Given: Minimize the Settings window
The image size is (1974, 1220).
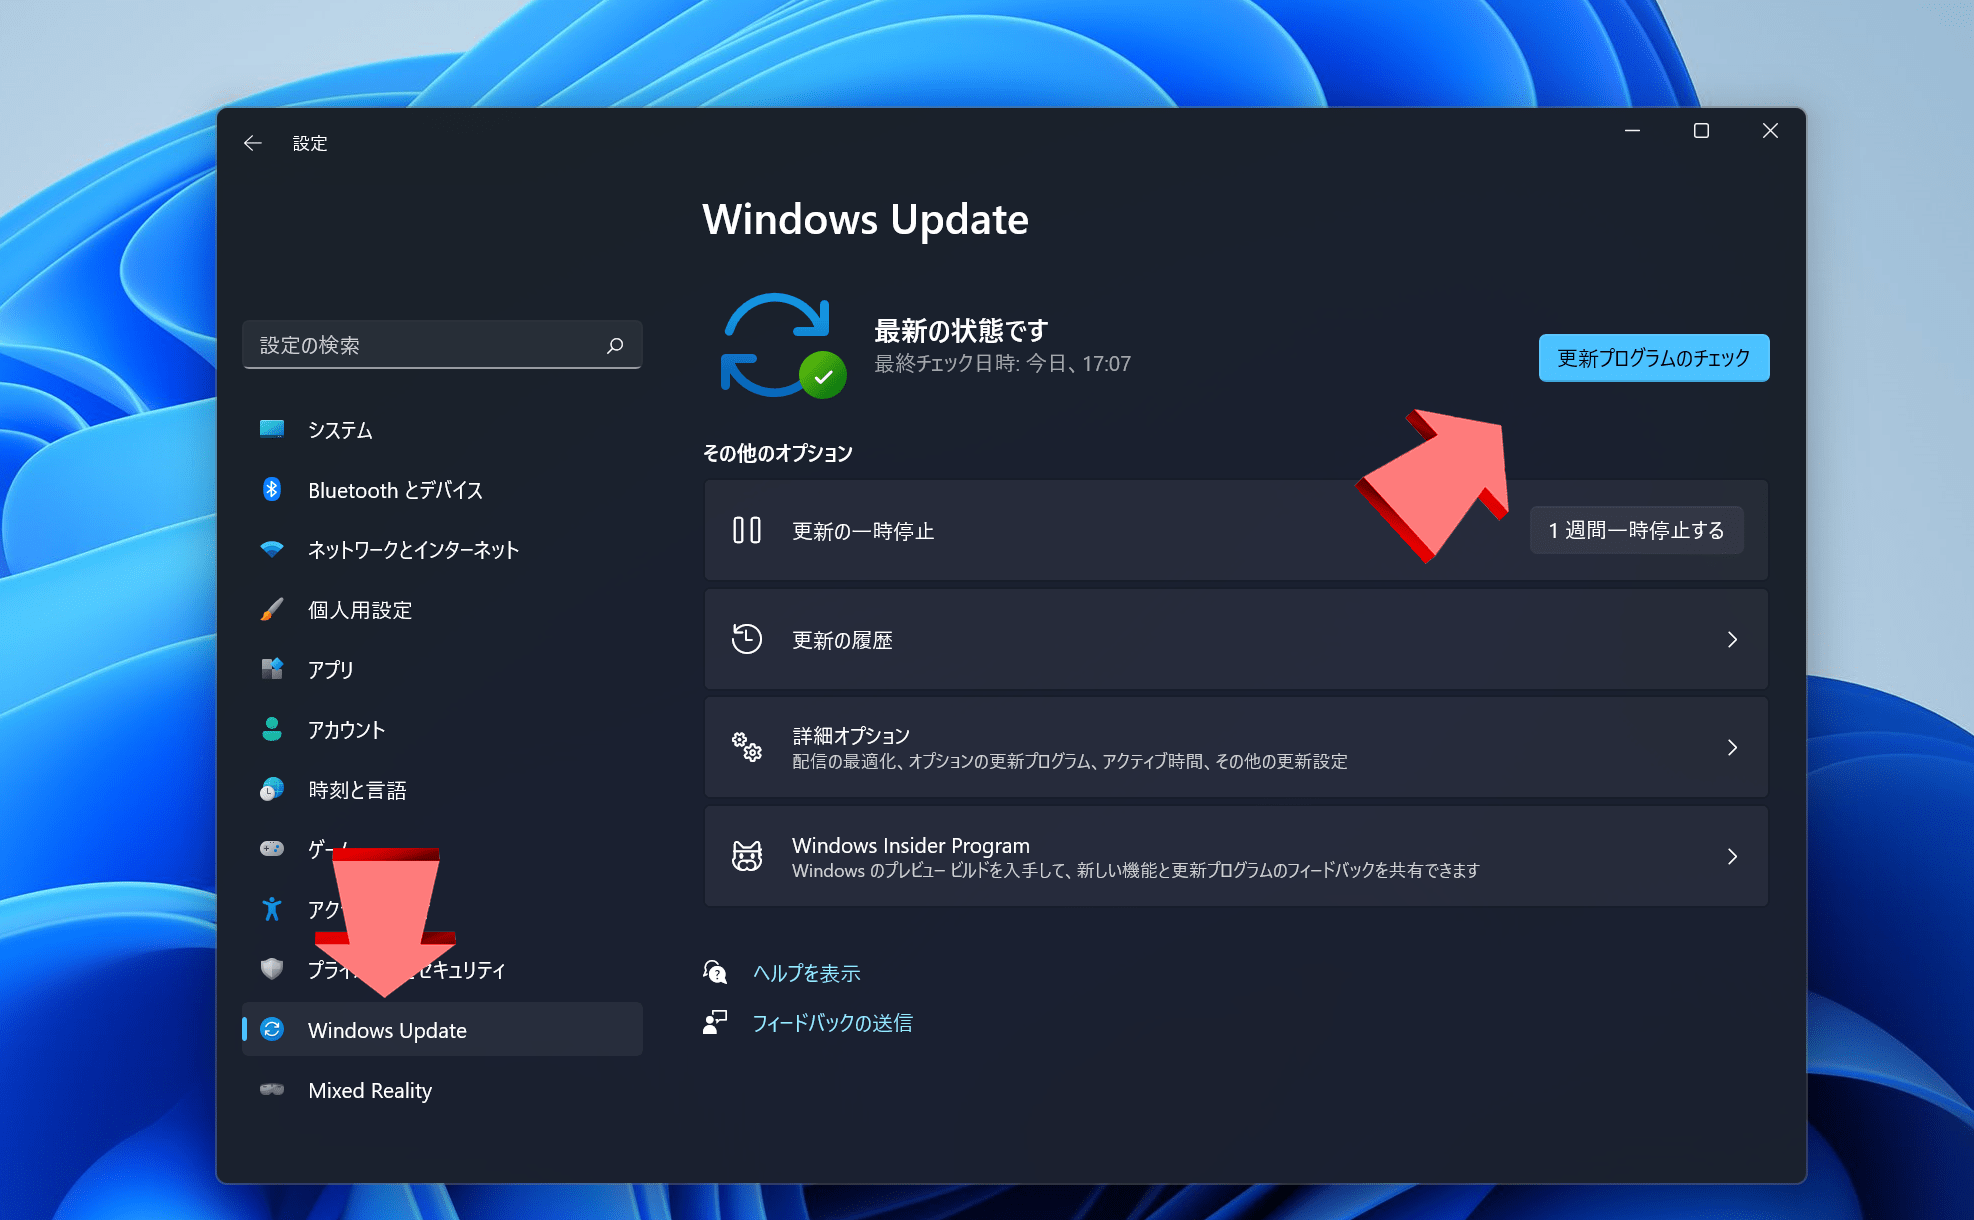Looking at the screenshot, I should pos(1632,131).
